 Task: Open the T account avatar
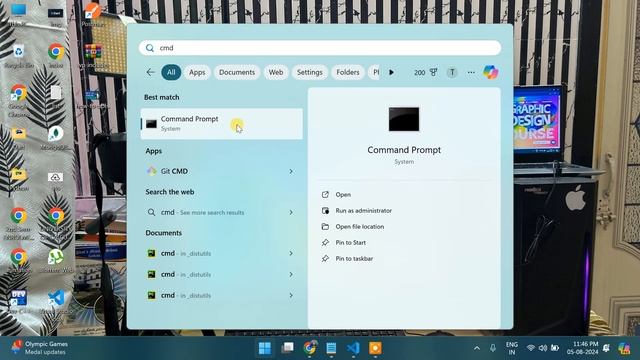(x=452, y=72)
